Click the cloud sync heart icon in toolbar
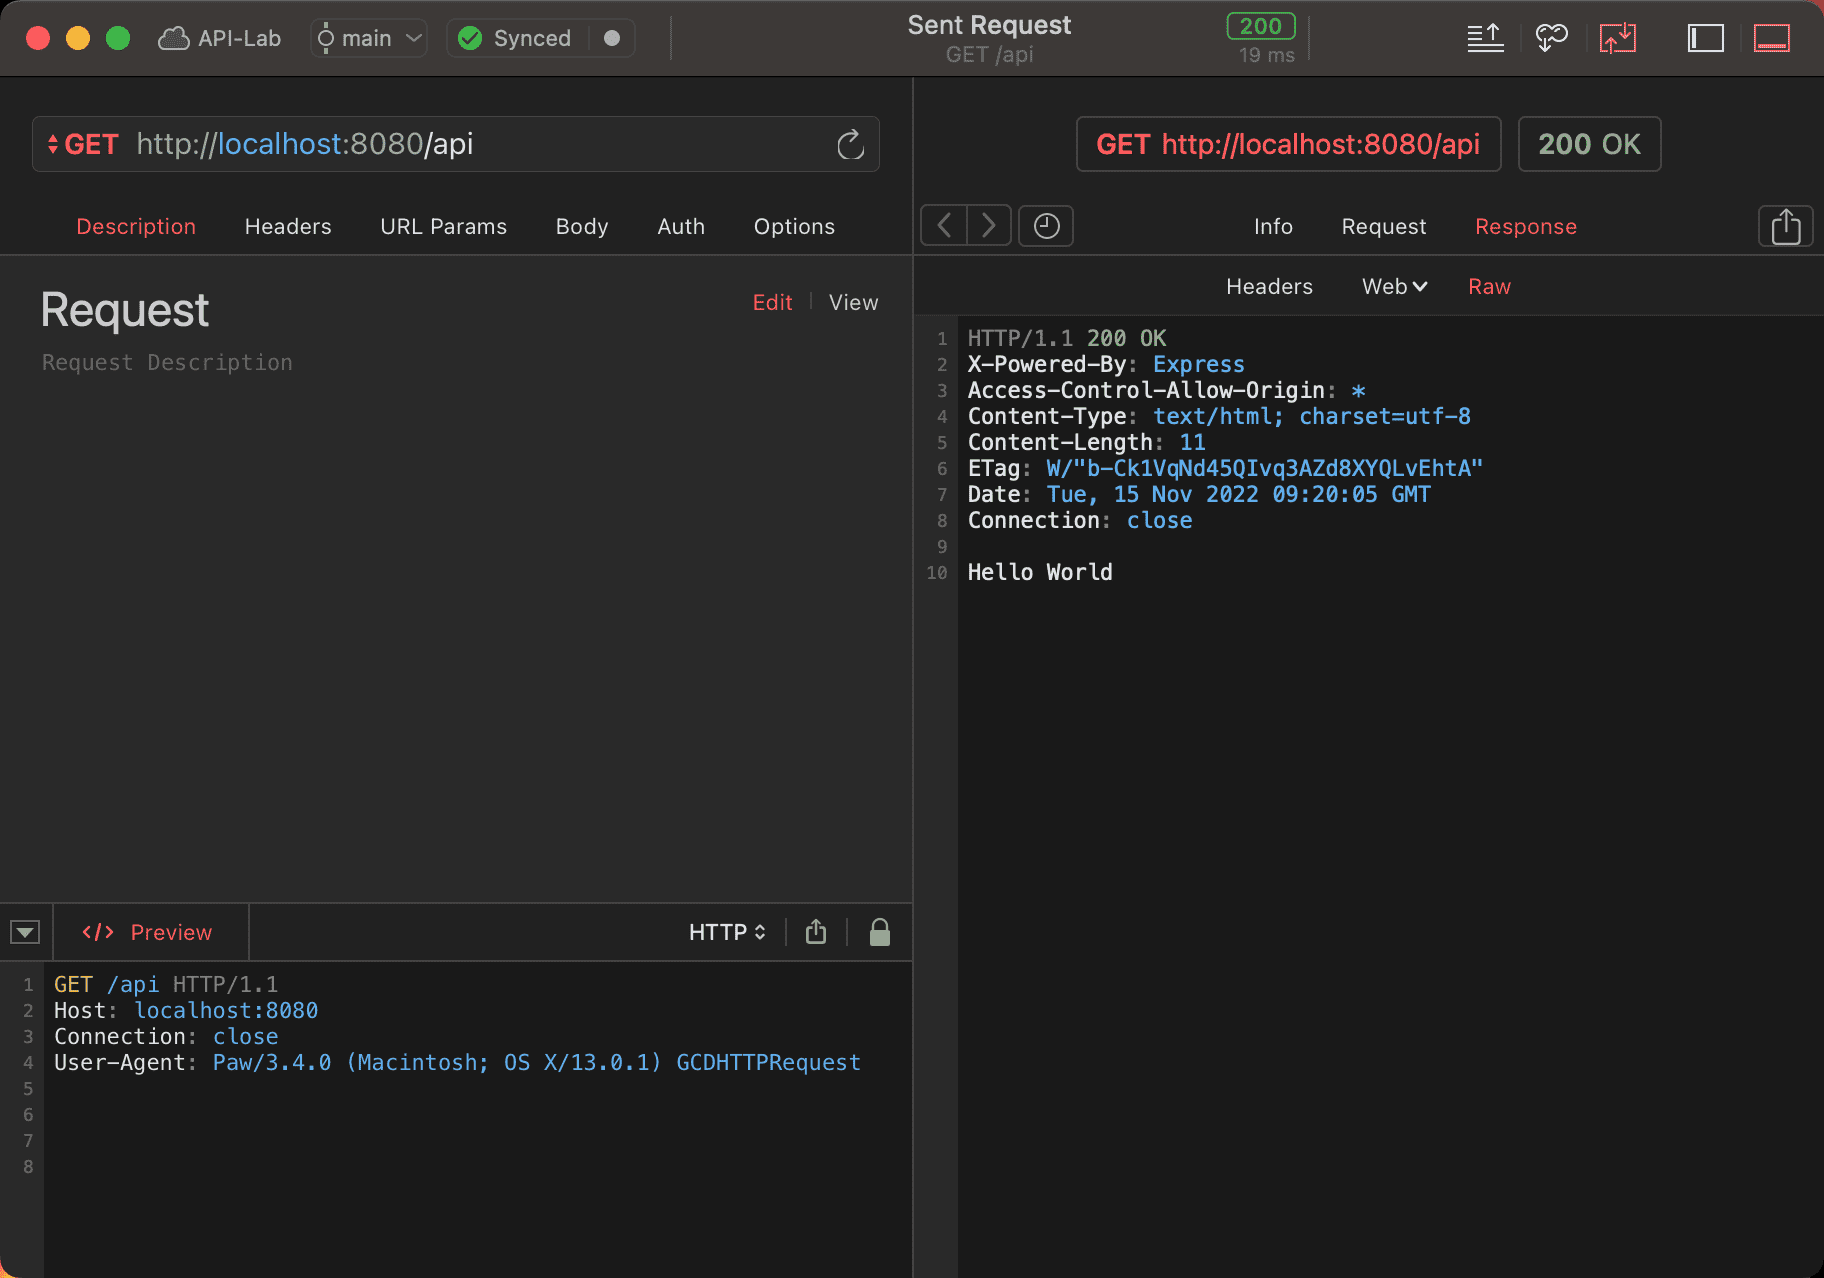The width and height of the screenshot is (1824, 1278). pos(1552,38)
